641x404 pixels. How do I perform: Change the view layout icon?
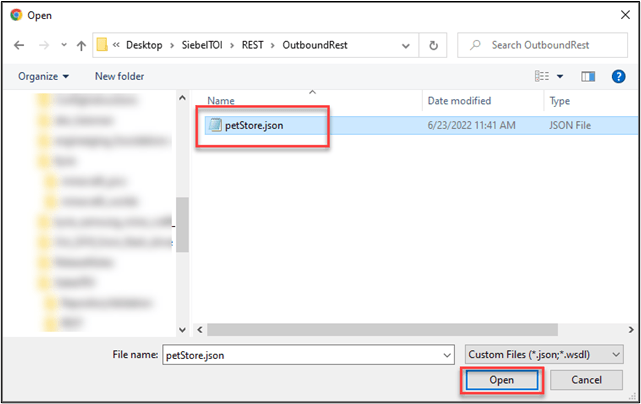coord(542,76)
